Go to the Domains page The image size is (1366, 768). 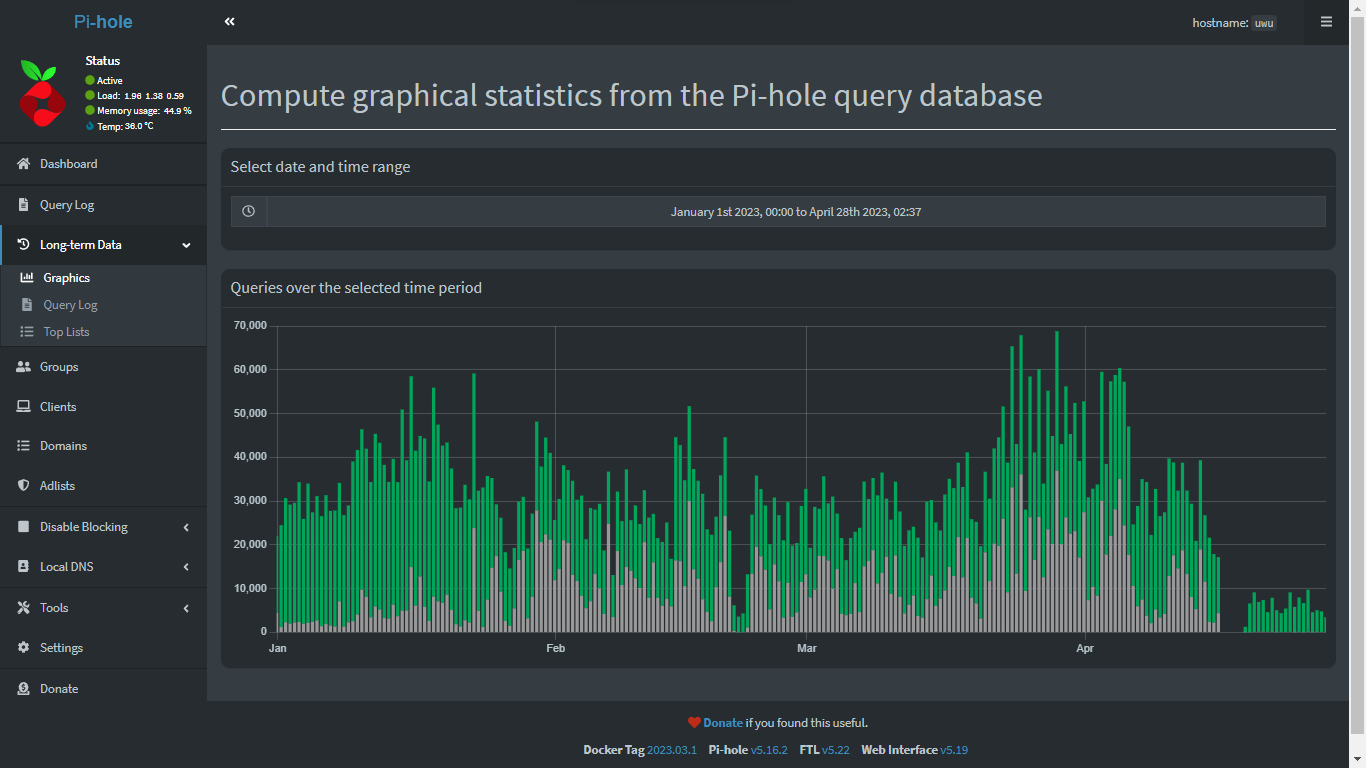(x=63, y=446)
